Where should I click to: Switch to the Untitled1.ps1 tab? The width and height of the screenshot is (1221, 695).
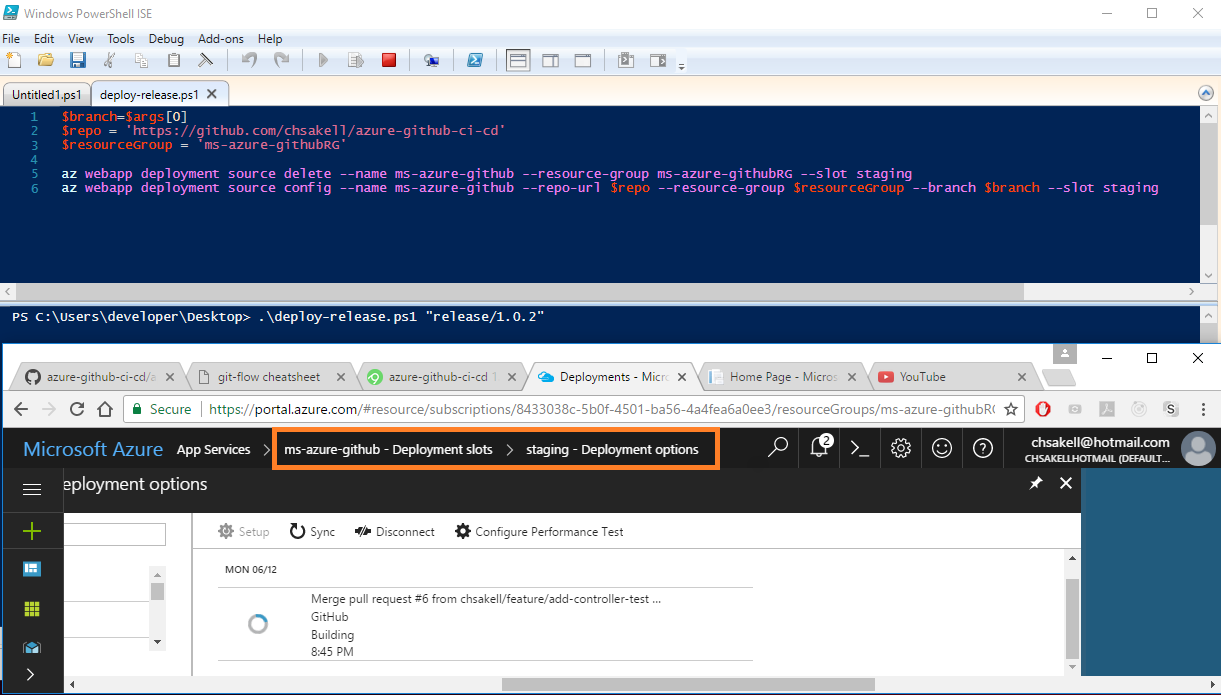pyautogui.click(x=46, y=95)
